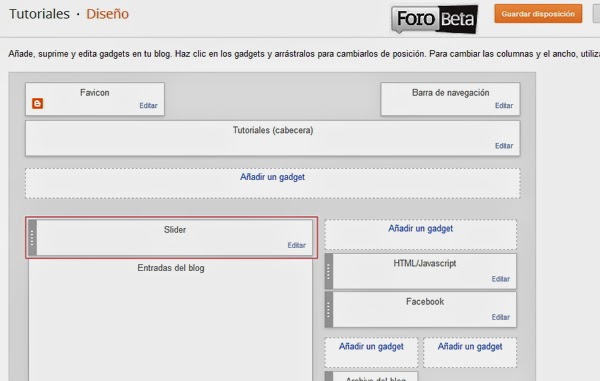Add a gadget in left sidebar column below Facebook
600x381 pixels.
pos(371,347)
